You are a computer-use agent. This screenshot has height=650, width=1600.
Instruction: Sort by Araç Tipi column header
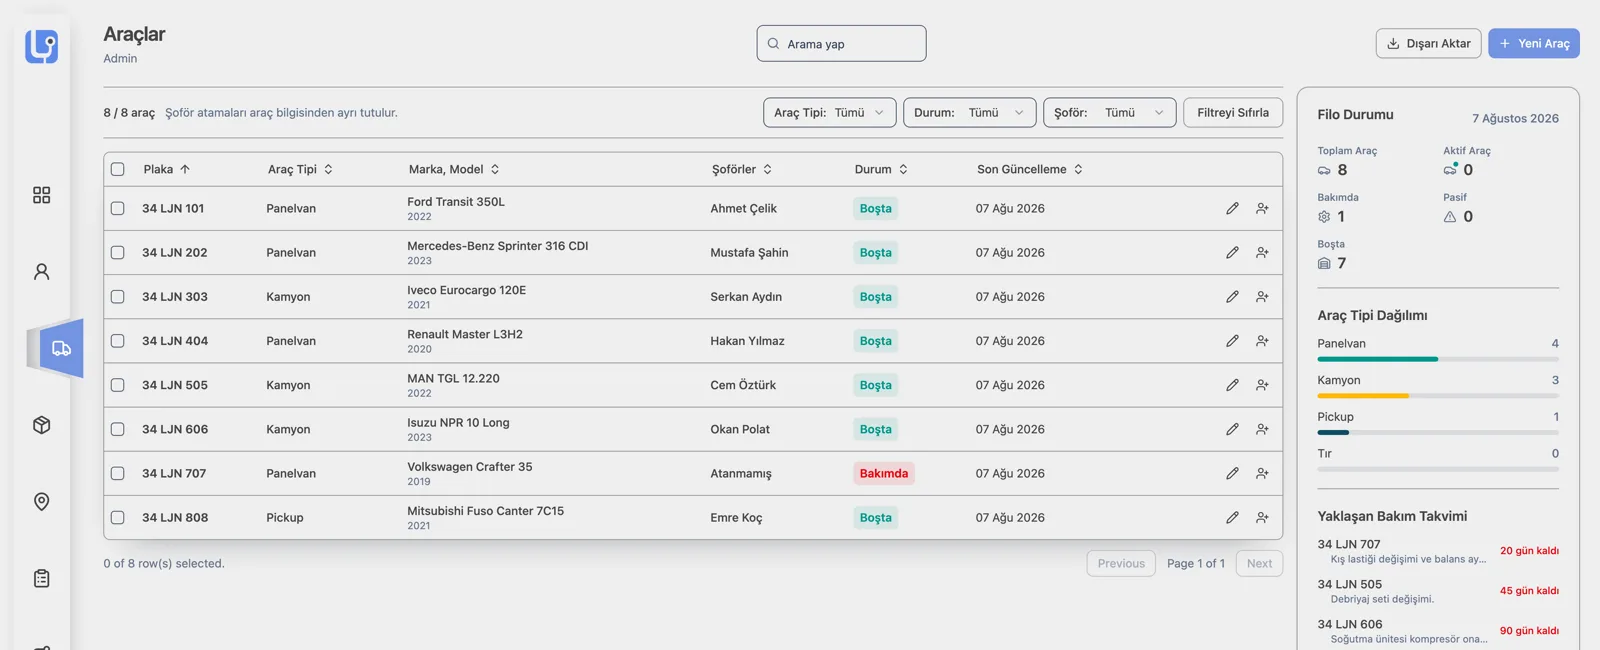(300, 169)
